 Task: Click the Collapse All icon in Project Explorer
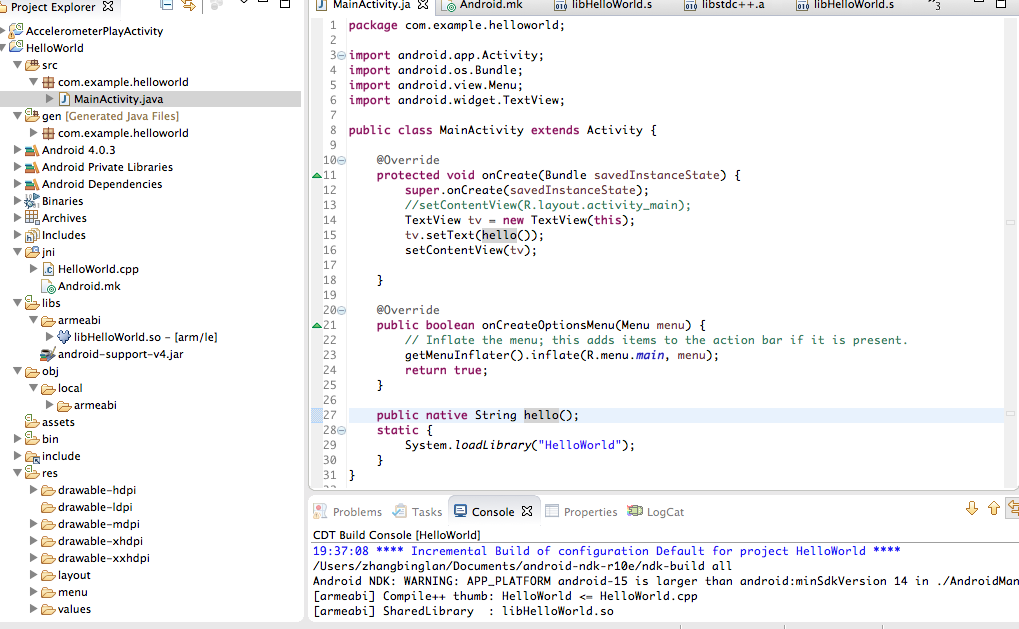point(166,5)
